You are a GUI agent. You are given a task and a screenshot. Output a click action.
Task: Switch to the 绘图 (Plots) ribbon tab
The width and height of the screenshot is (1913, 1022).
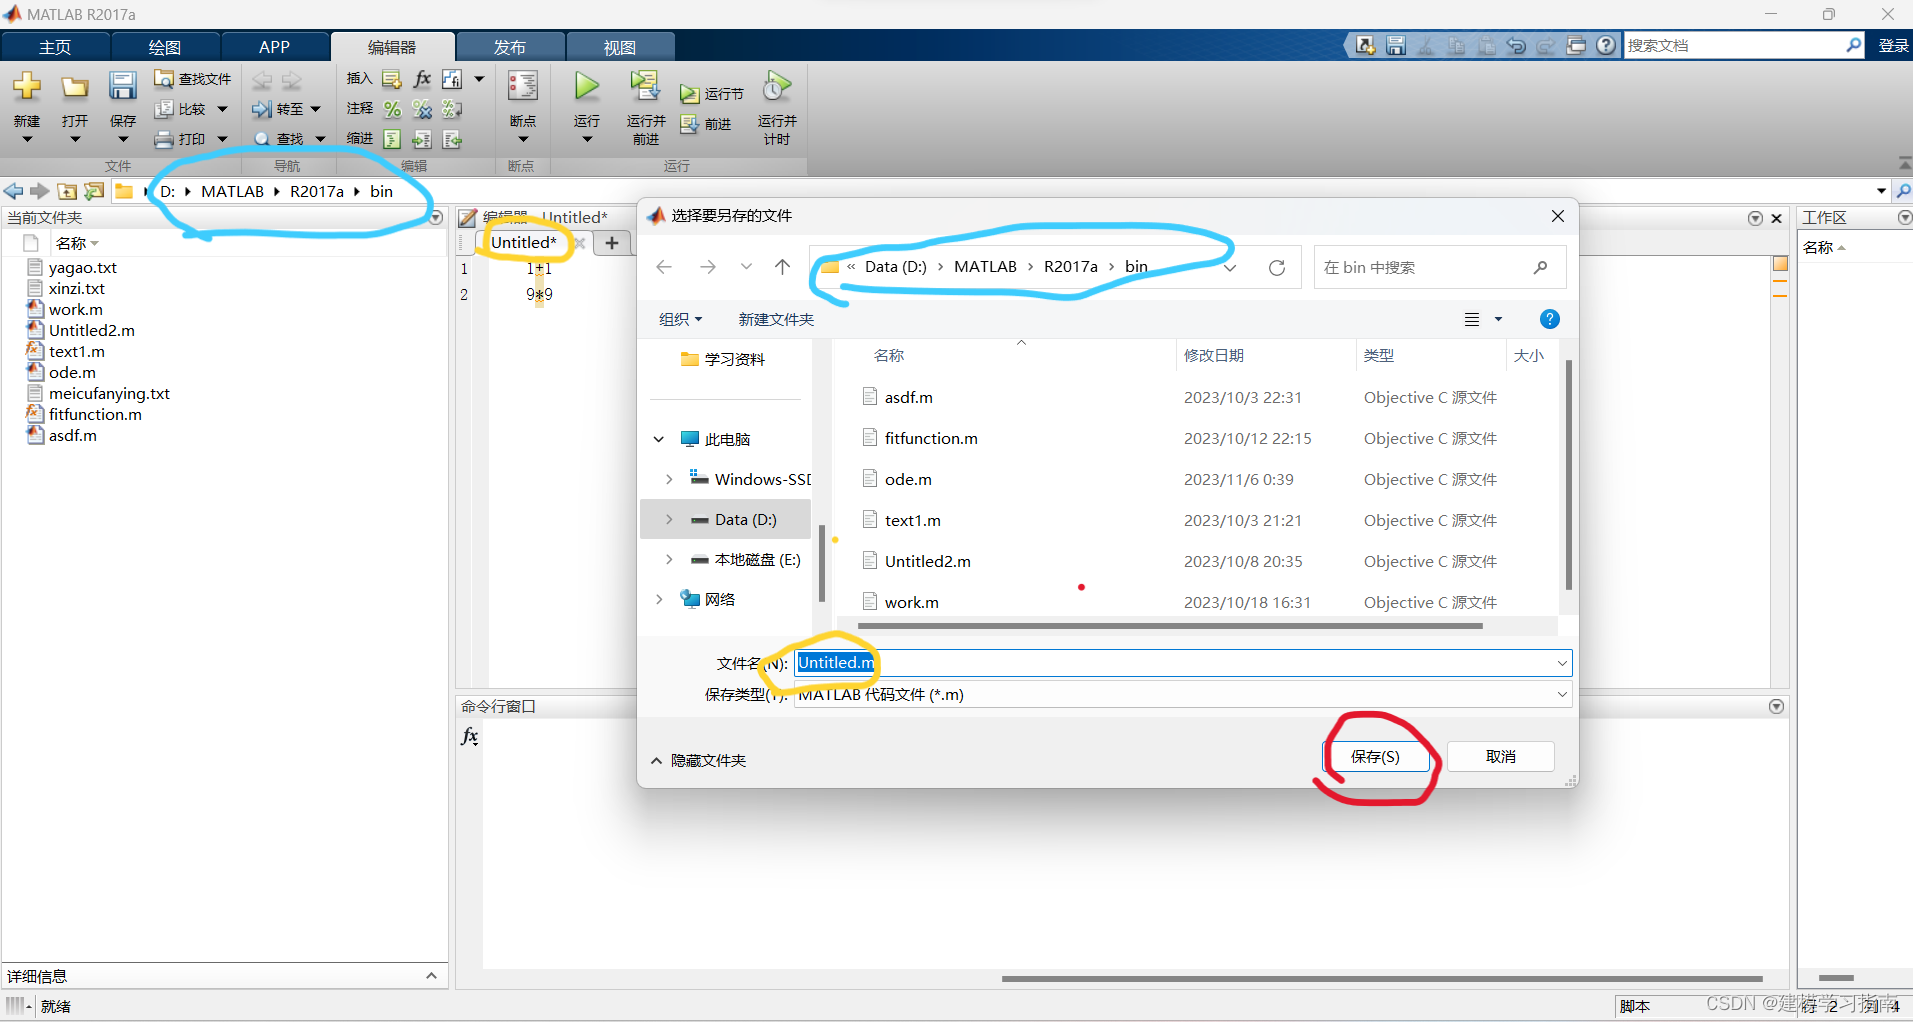165,47
